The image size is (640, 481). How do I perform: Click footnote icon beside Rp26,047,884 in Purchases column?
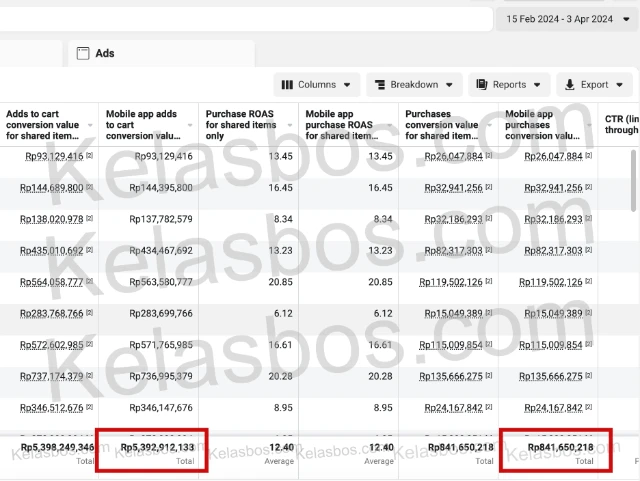pyautogui.click(x=489, y=157)
